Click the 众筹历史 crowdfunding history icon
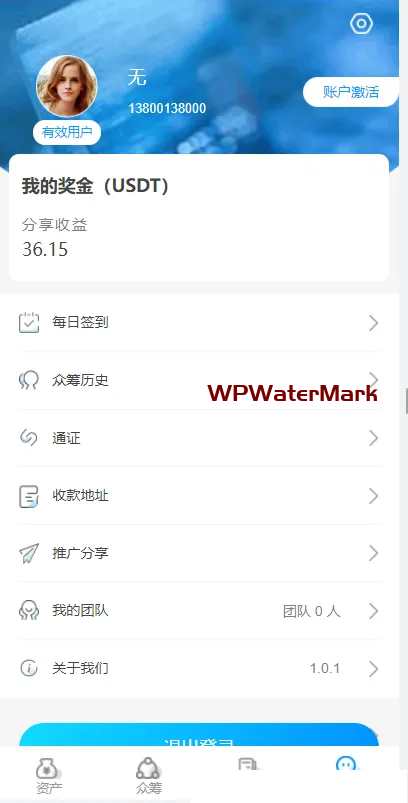 pyautogui.click(x=29, y=381)
